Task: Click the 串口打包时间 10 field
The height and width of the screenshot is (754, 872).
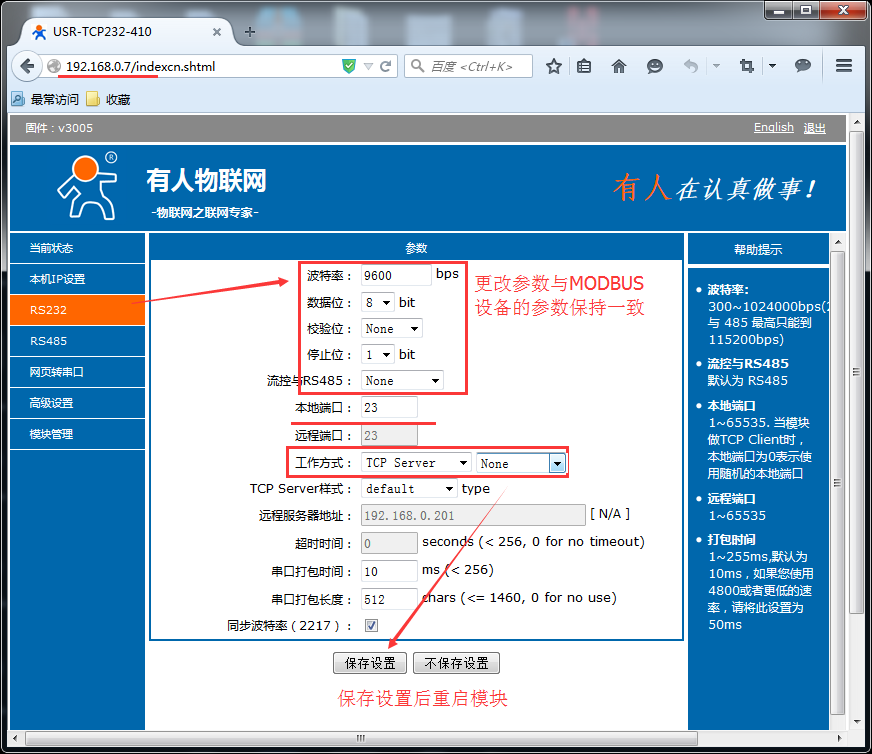Action: pos(389,571)
